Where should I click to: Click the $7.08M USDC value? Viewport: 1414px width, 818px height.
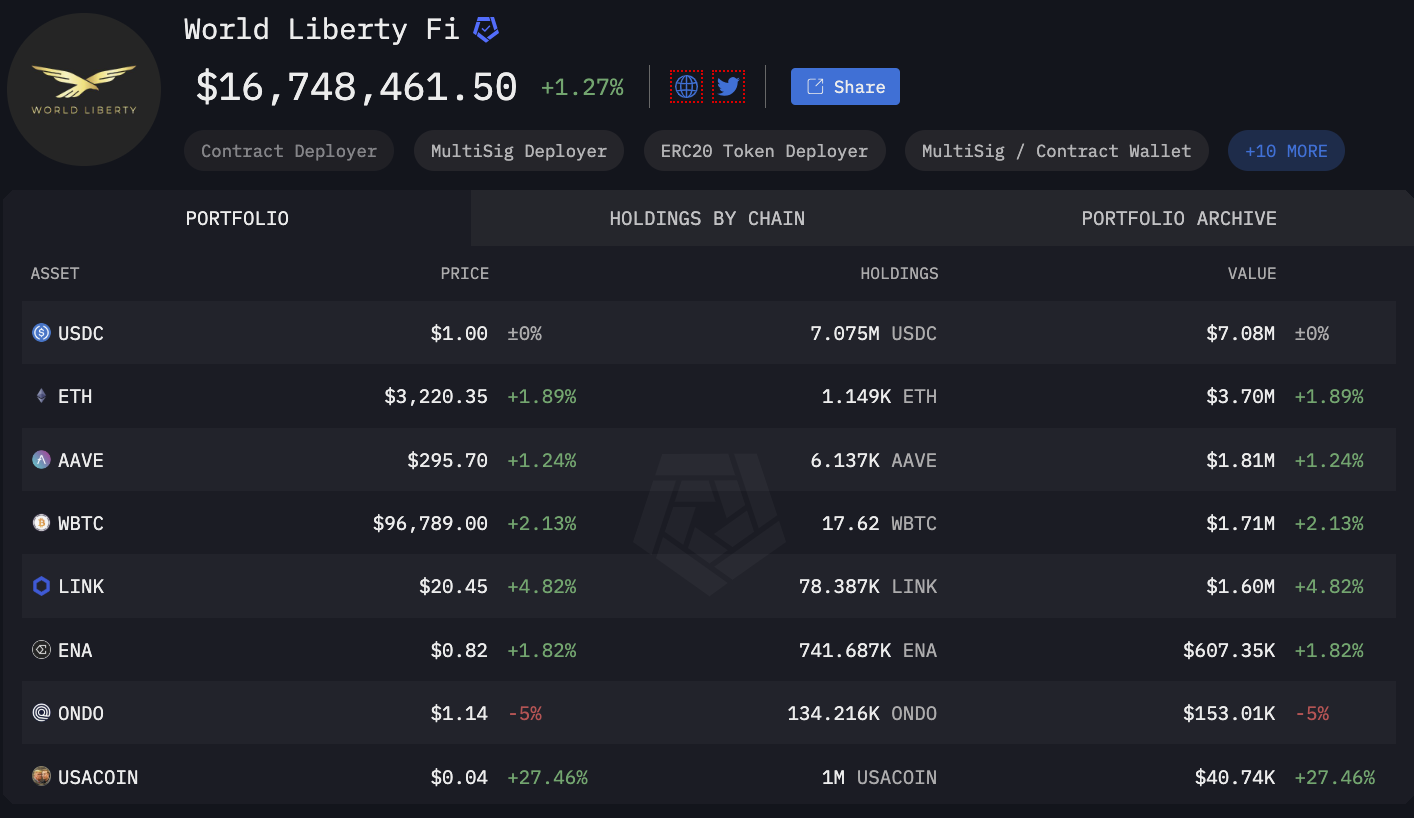pyautogui.click(x=1241, y=333)
